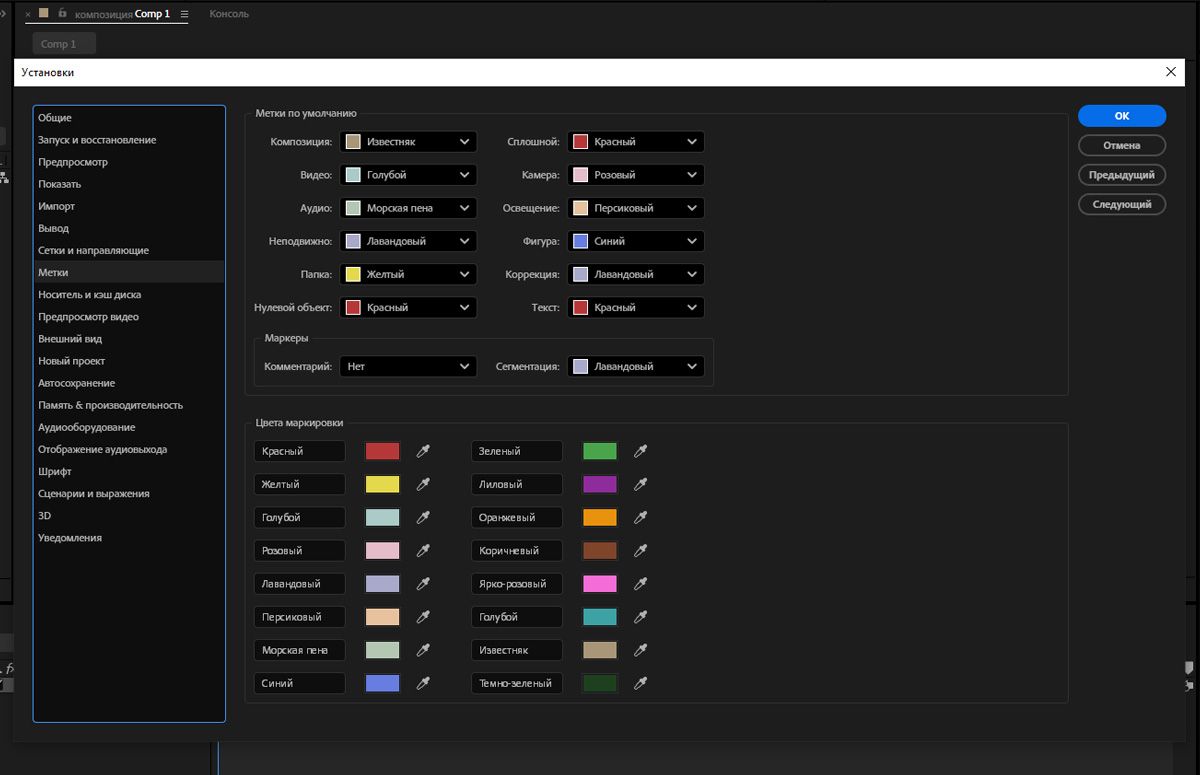The height and width of the screenshot is (775, 1200).
Task: Open the Освещение label dropdown
Action: click(636, 208)
